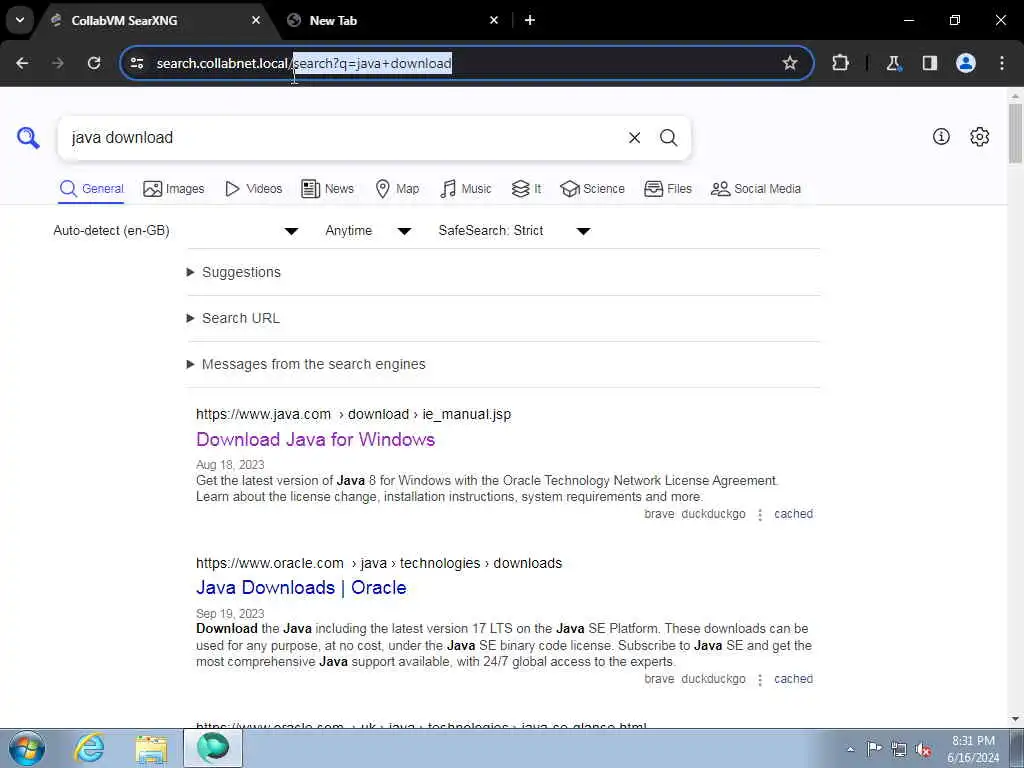Open the About info icon
This screenshot has height=768, width=1024.
coord(941,136)
